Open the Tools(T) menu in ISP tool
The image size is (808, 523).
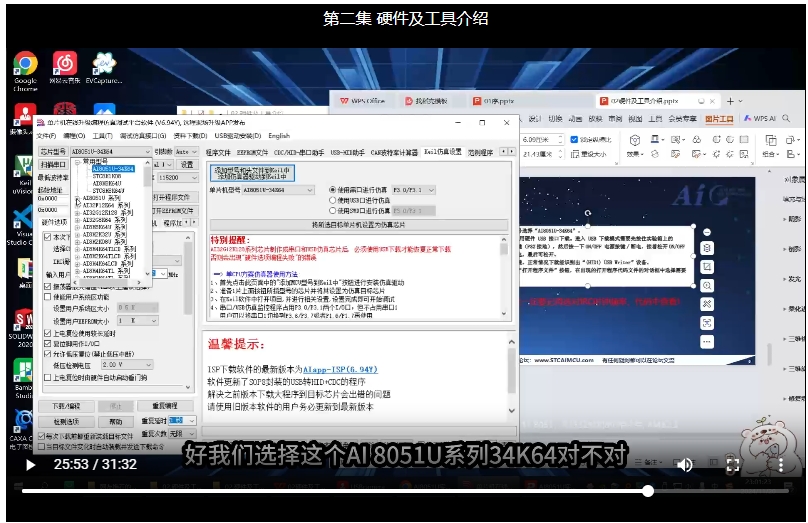(103, 136)
